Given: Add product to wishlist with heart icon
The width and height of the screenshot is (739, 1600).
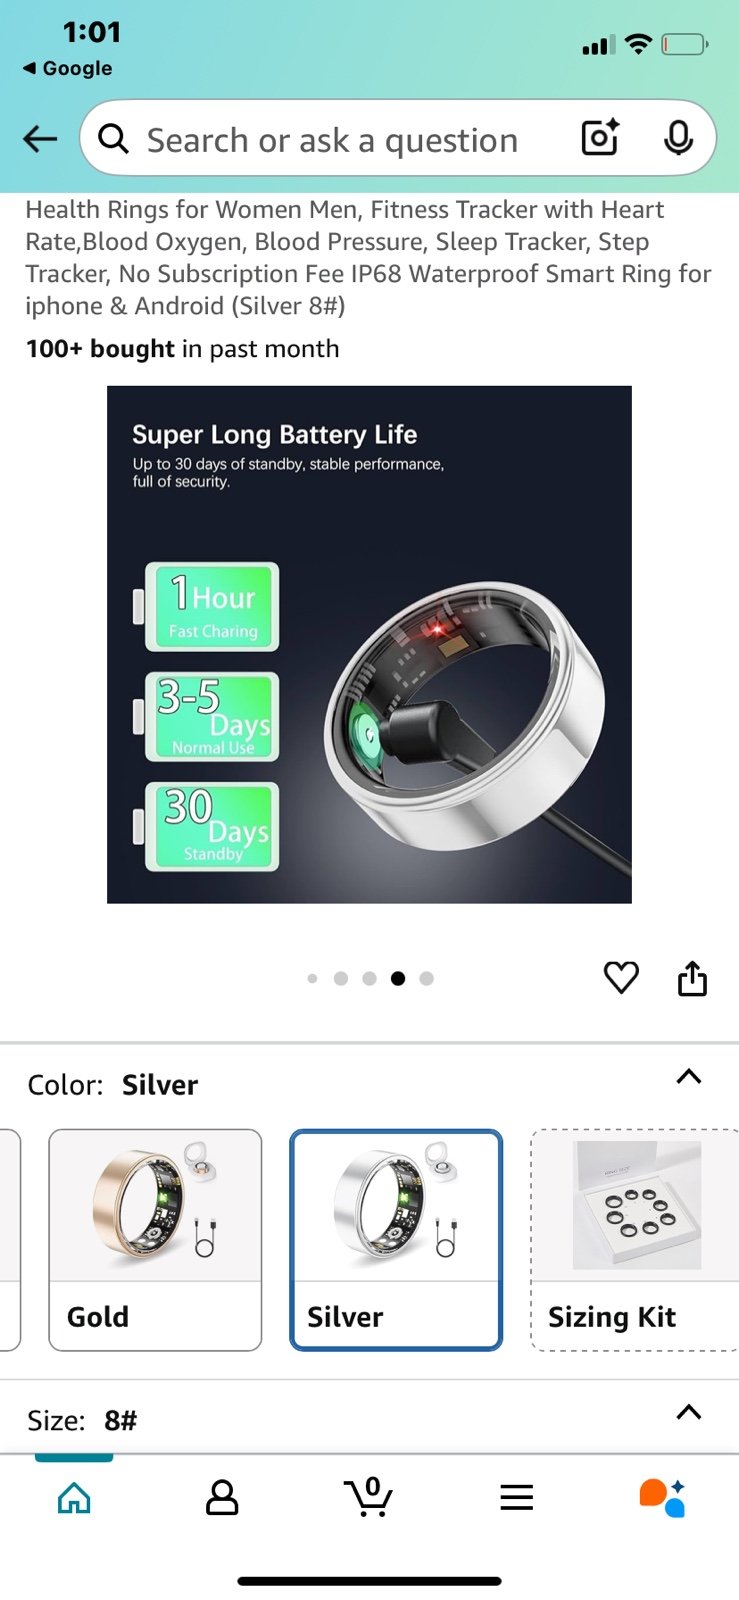Looking at the screenshot, I should click(x=621, y=977).
